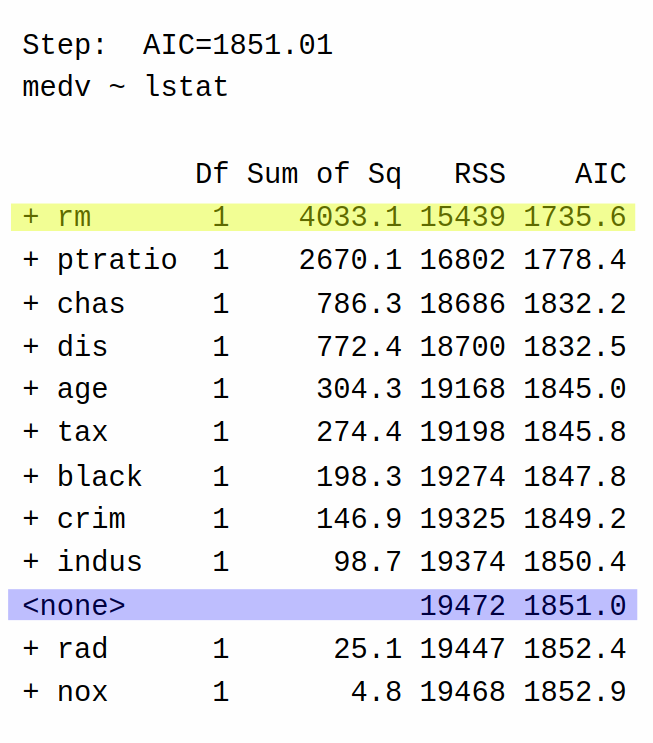Viewport: 653px width, 743px height.
Task: Select the <none> highlighted row
Action: pyautogui.click(x=323, y=605)
